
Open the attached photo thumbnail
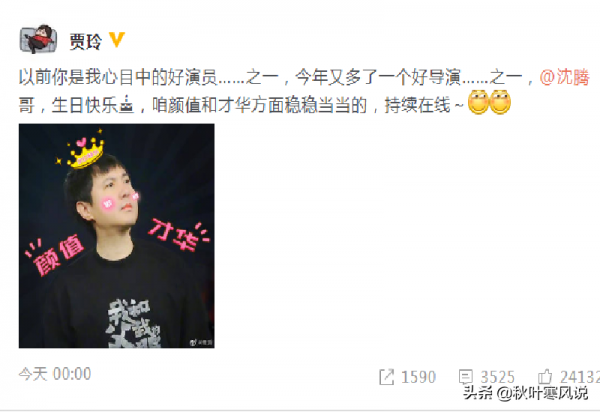pos(117,236)
